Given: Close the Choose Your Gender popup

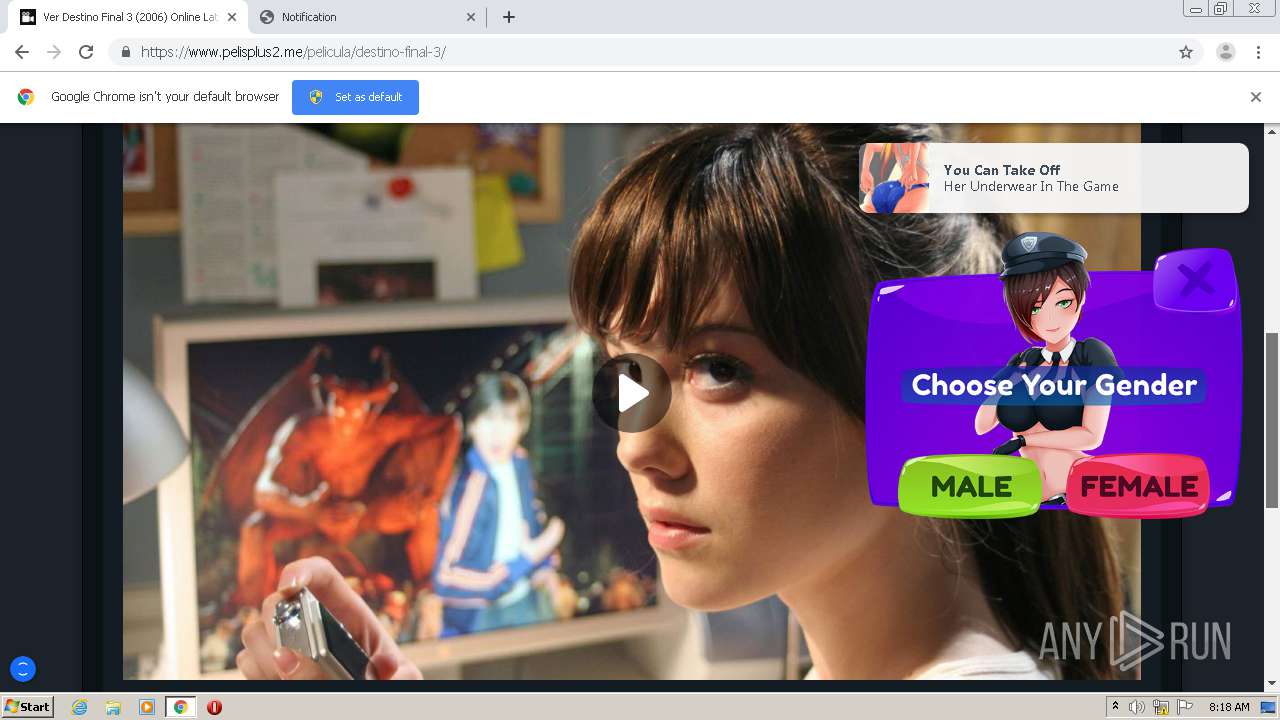Looking at the screenshot, I should point(1195,280).
